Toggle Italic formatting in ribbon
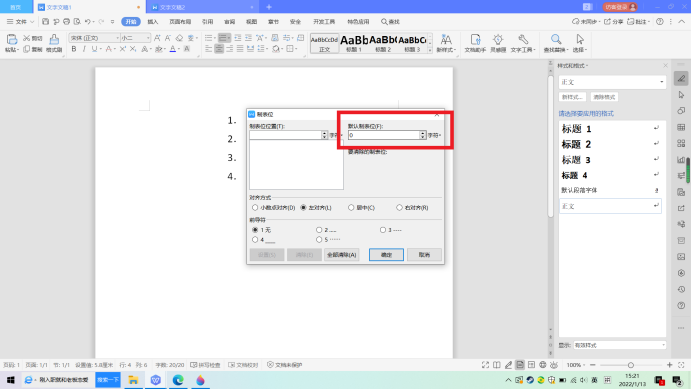The width and height of the screenshot is (692, 389). click(x=84, y=49)
